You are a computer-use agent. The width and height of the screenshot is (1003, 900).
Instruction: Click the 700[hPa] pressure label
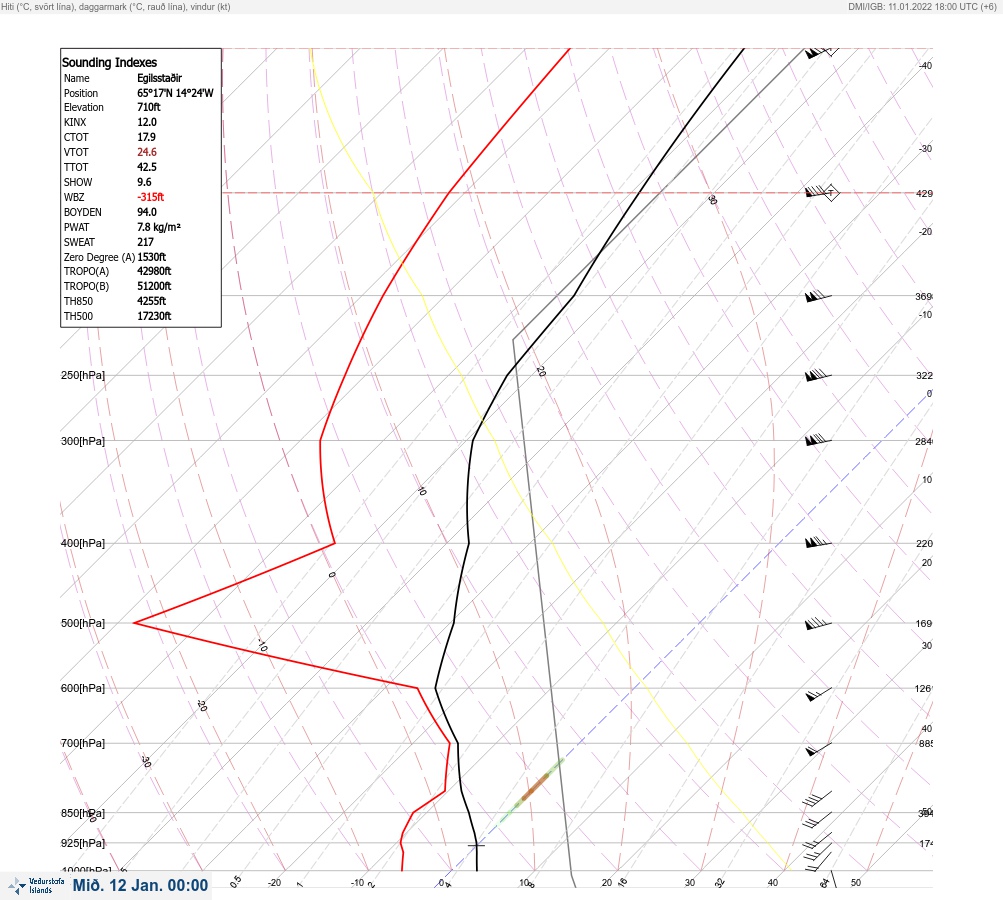click(x=83, y=743)
